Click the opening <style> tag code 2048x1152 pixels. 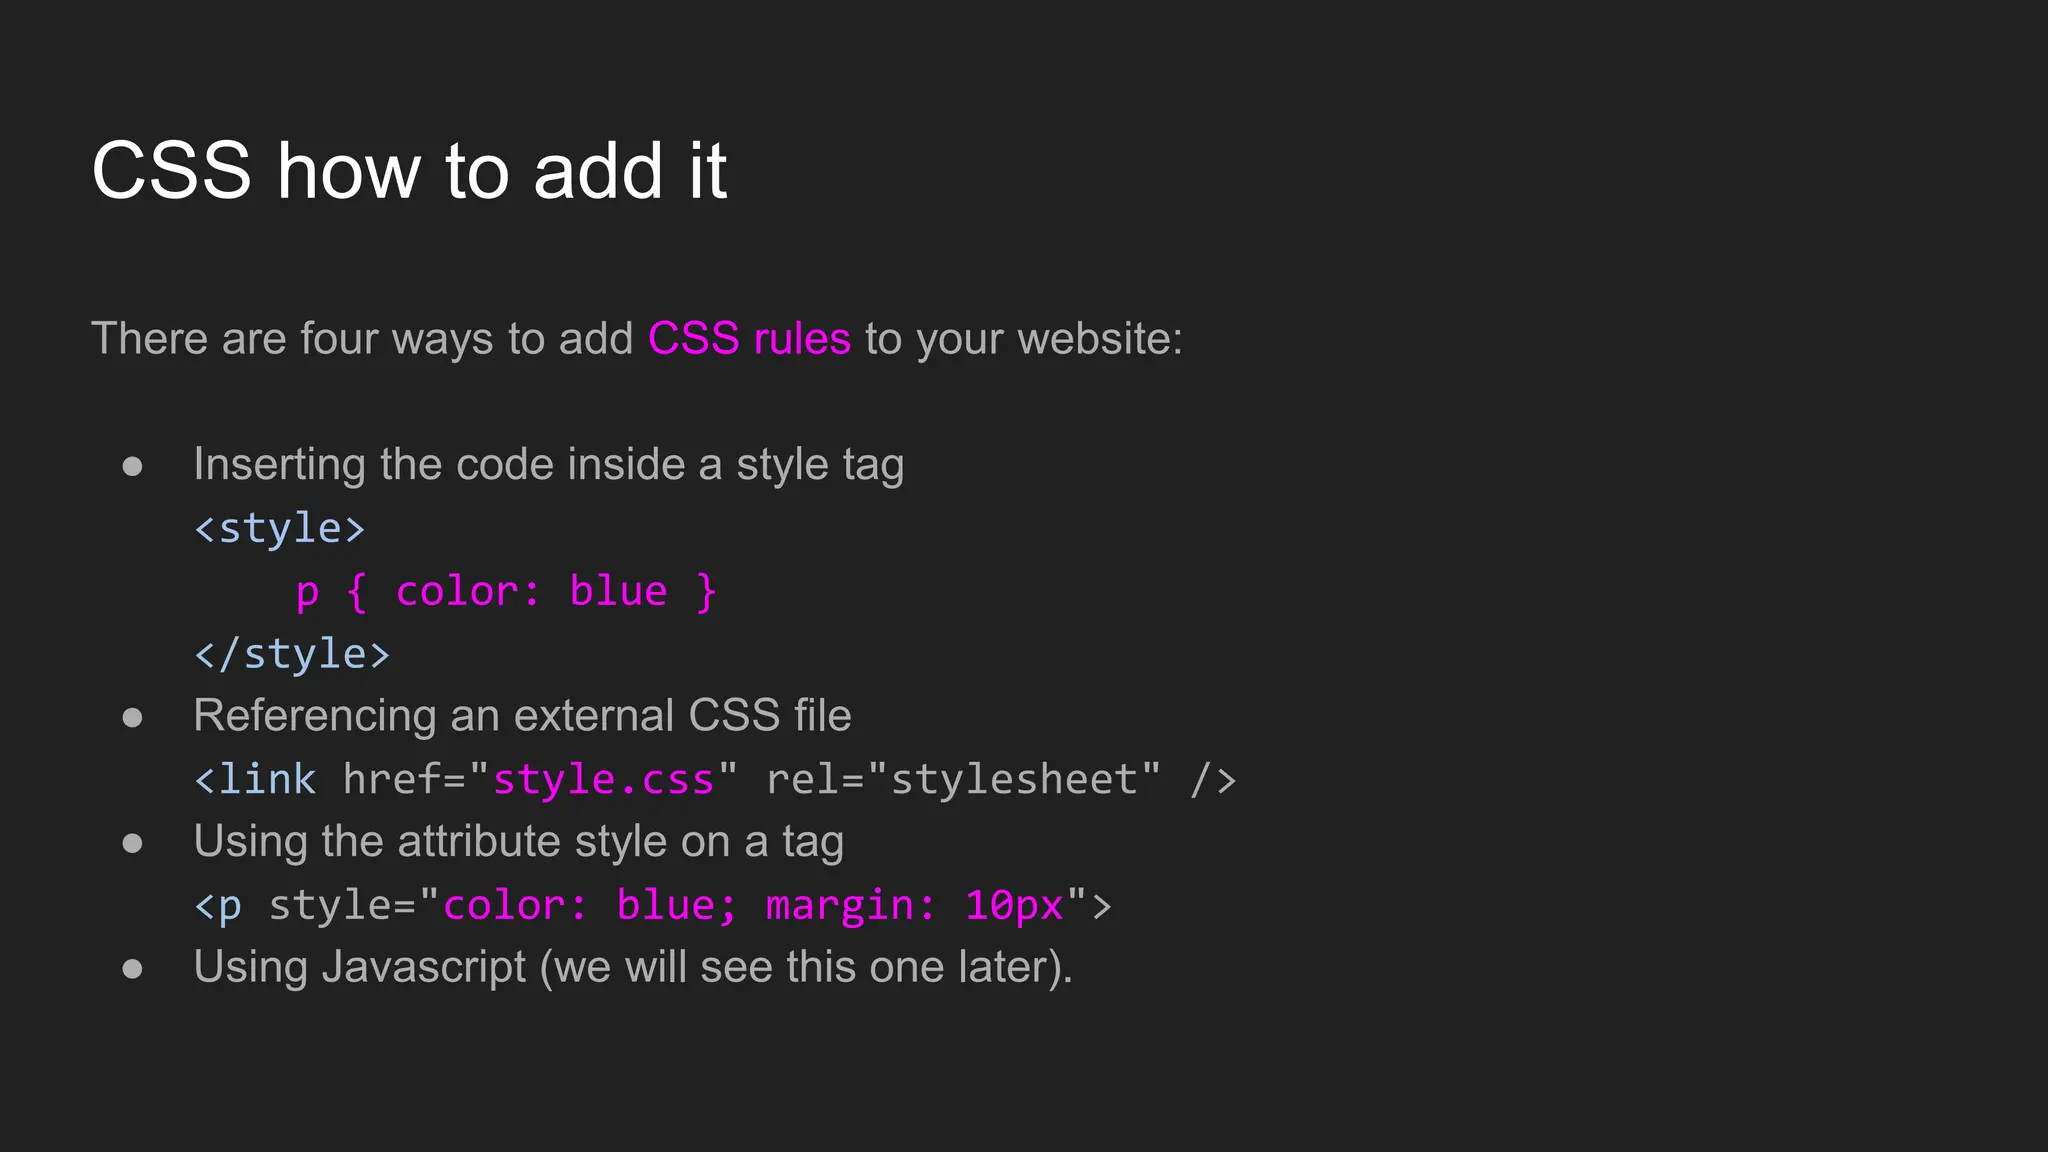click(x=280, y=528)
